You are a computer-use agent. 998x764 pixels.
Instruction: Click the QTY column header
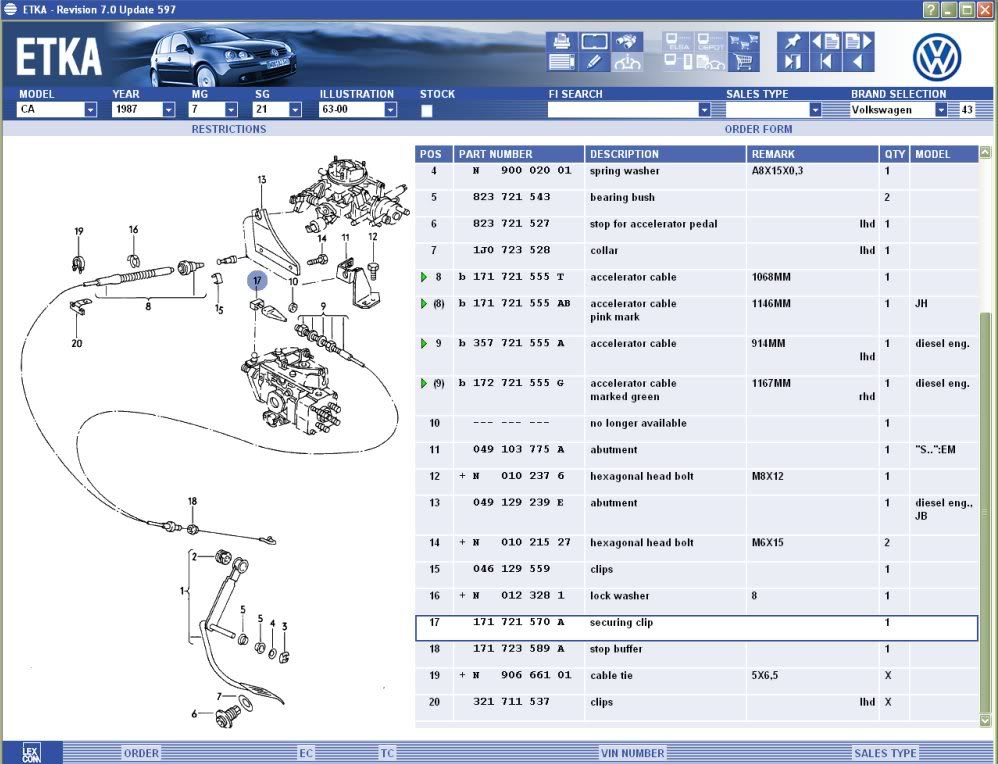coord(894,154)
